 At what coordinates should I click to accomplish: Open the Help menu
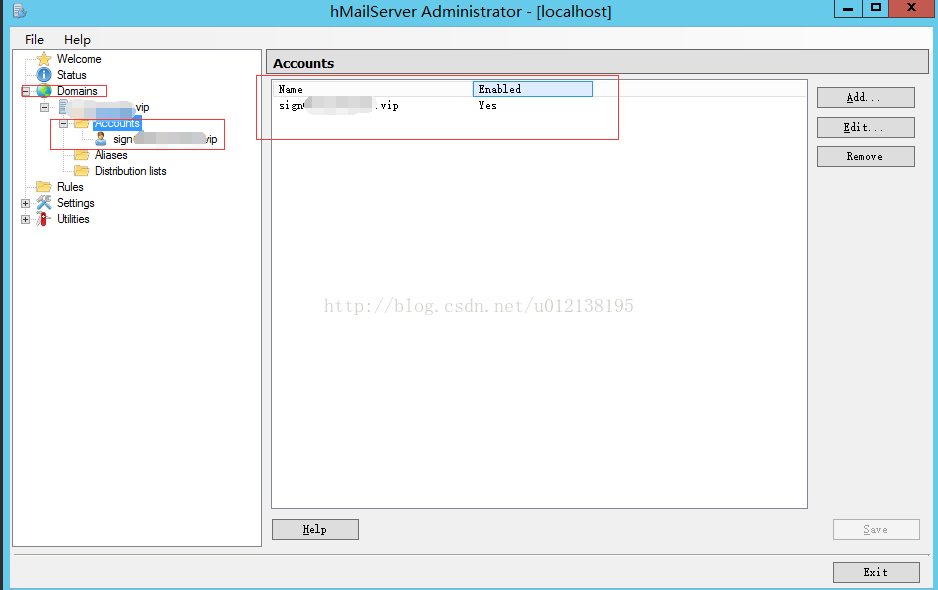(77, 39)
